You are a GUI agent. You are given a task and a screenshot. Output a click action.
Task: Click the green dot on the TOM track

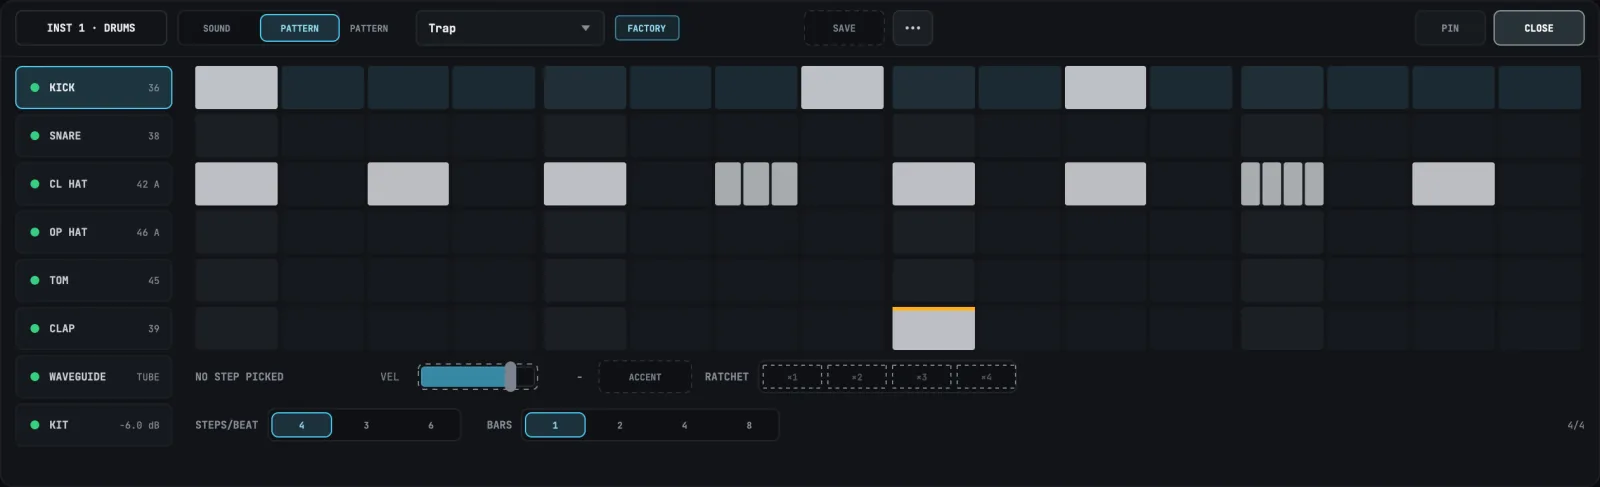tap(35, 280)
